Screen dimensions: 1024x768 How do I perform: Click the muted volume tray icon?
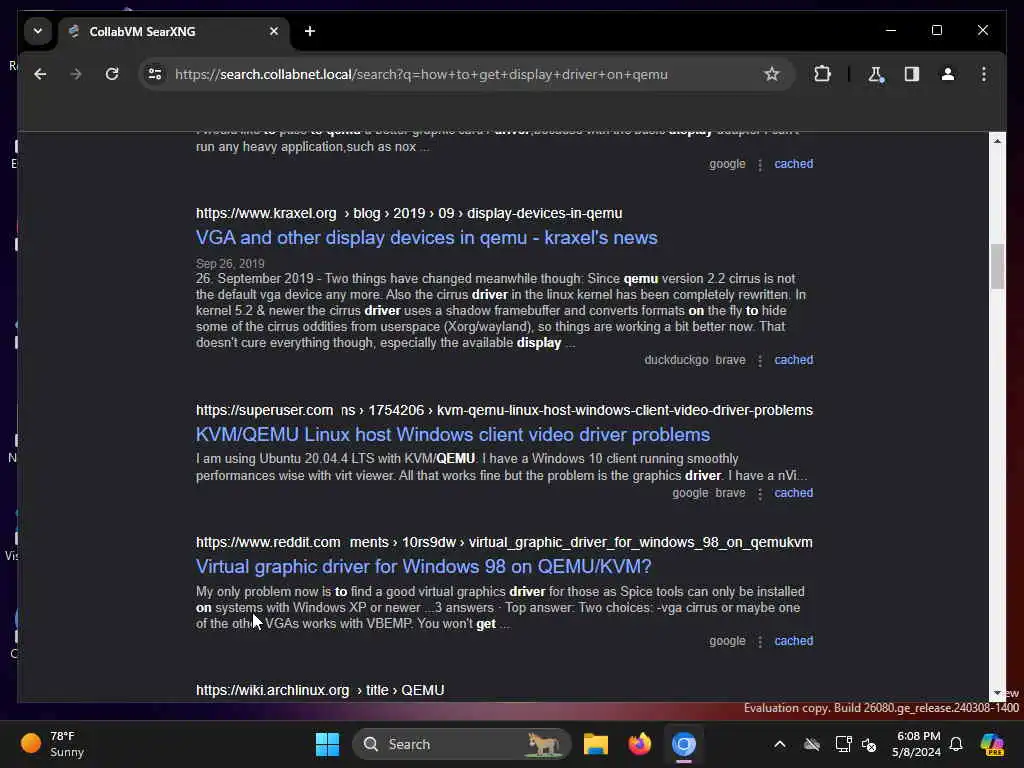pos(869,744)
